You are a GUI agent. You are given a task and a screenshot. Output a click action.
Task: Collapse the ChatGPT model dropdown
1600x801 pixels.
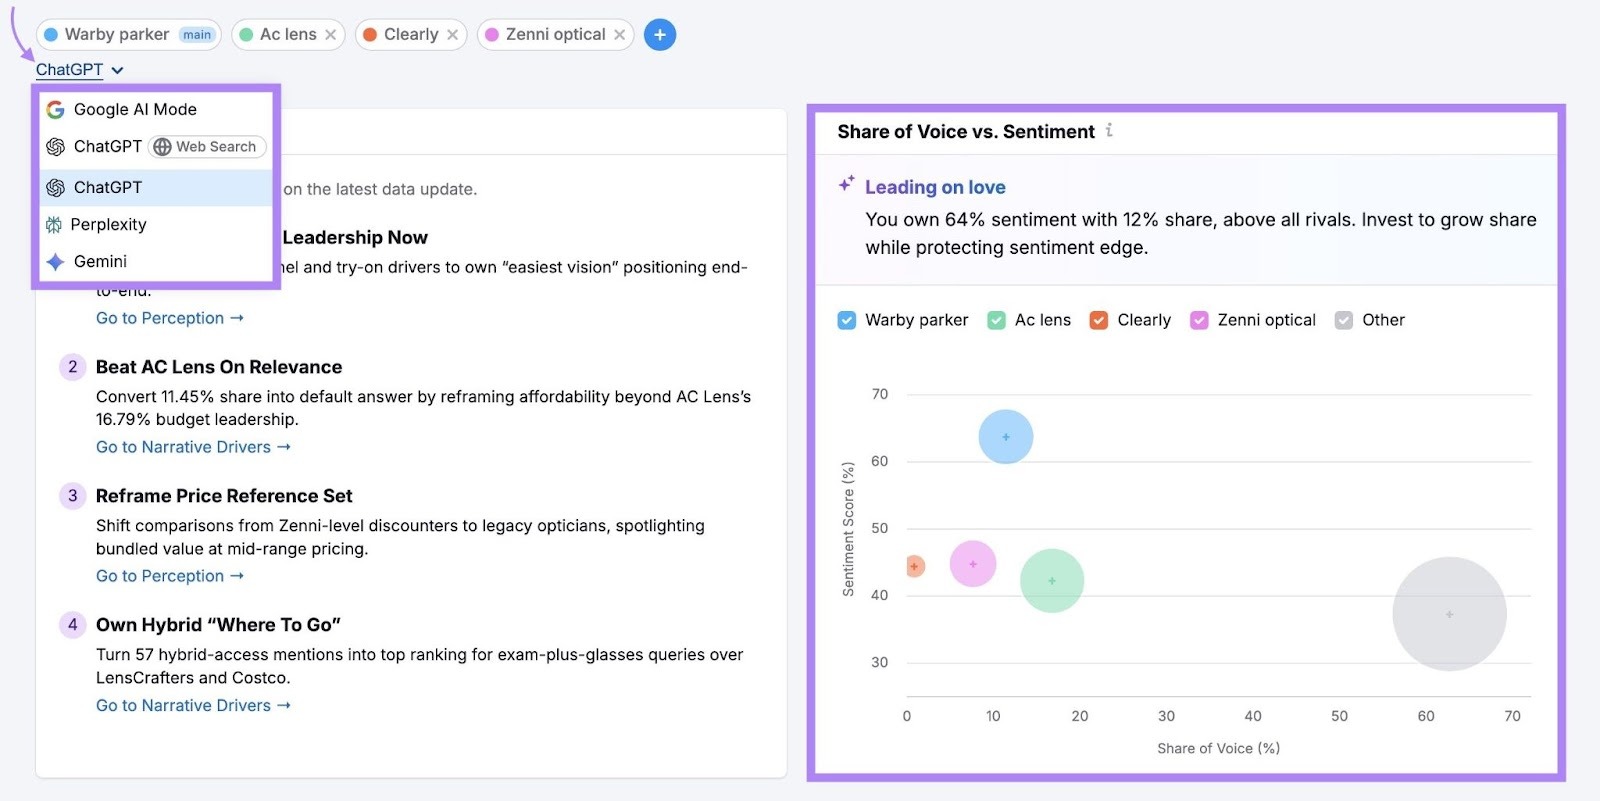(x=117, y=70)
